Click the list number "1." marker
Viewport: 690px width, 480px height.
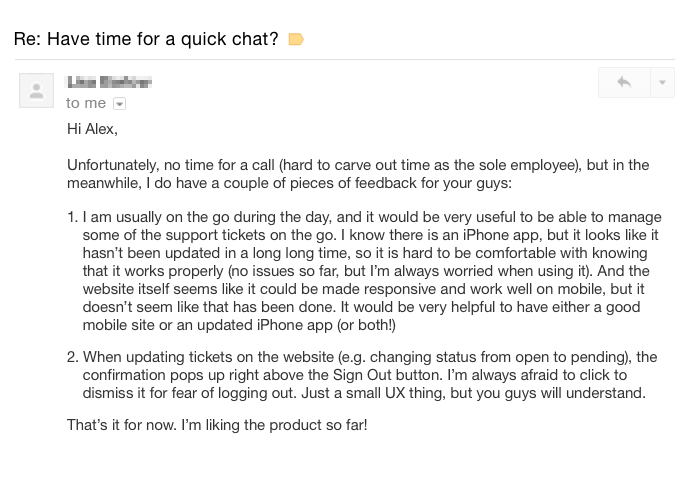[x=72, y=216]
